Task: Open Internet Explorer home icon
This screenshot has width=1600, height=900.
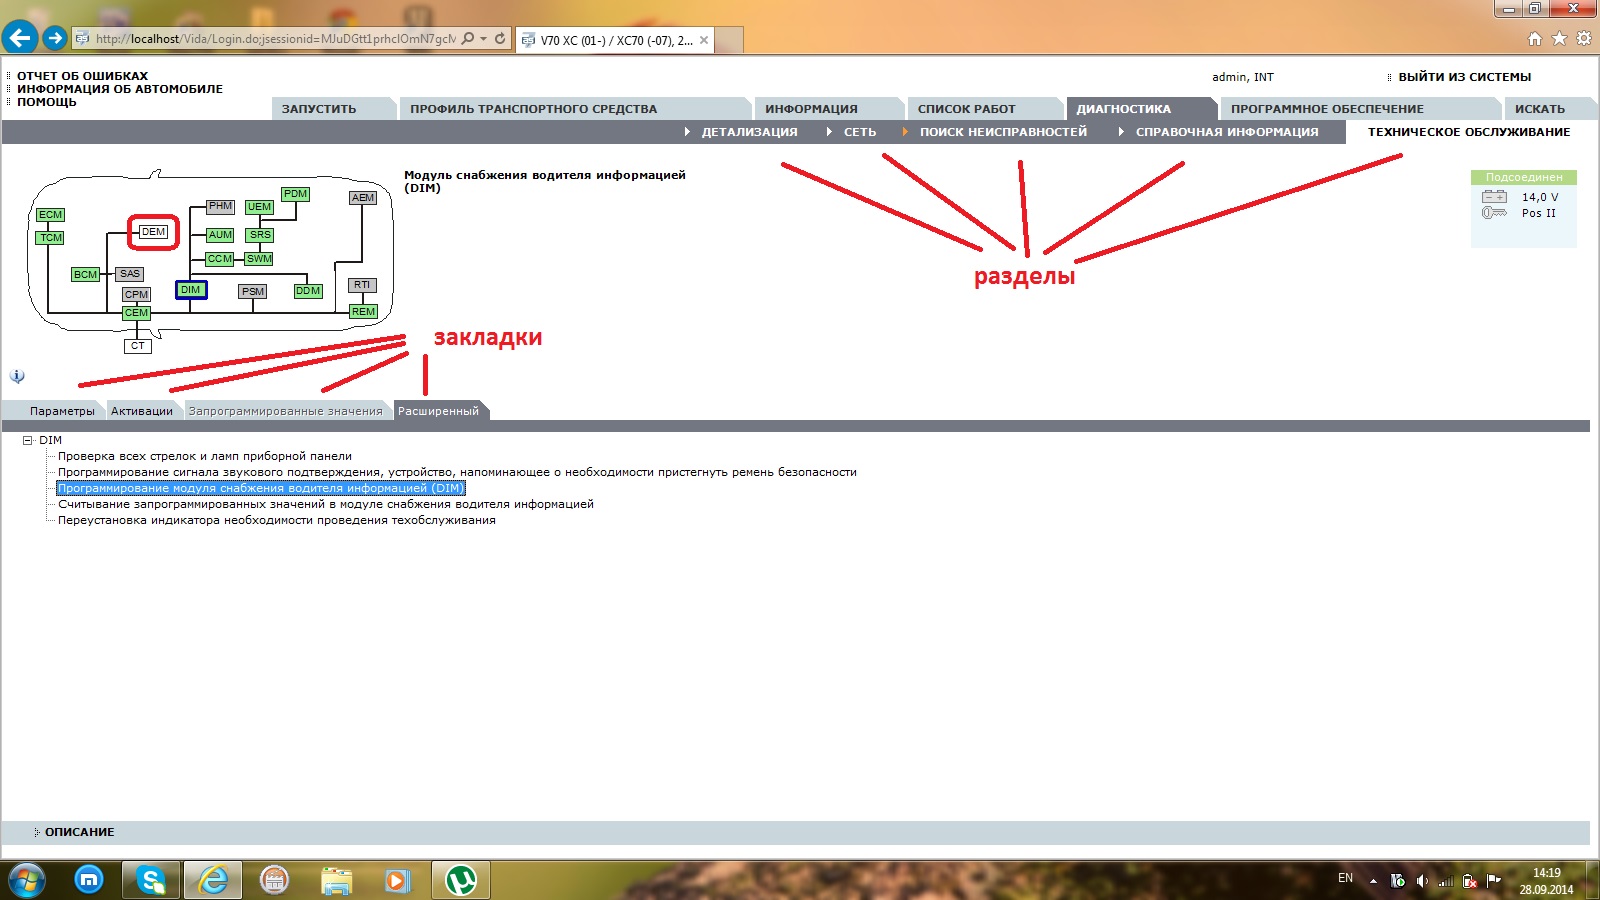Action: (1535, 39)
